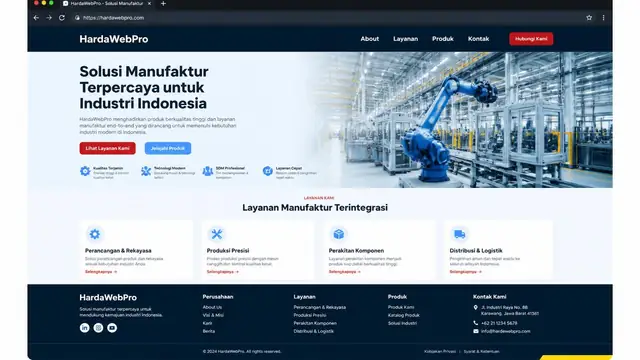Open footer Produksi Presisi link
The image size is (640, 360).
coord(310,315)
